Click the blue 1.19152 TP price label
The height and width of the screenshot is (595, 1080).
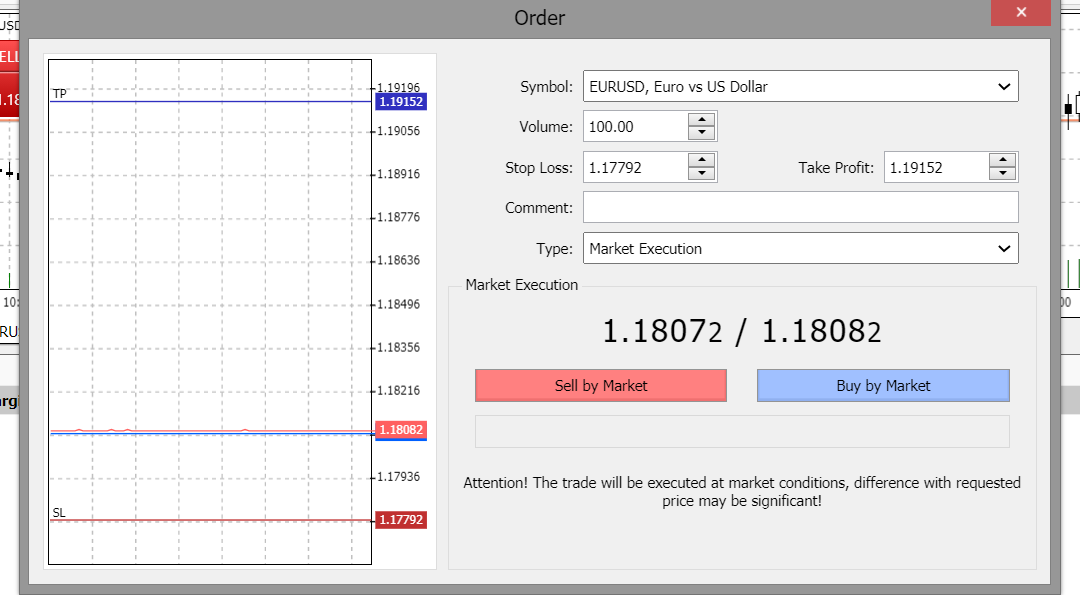pyautogui.click(x=399, y=101)
